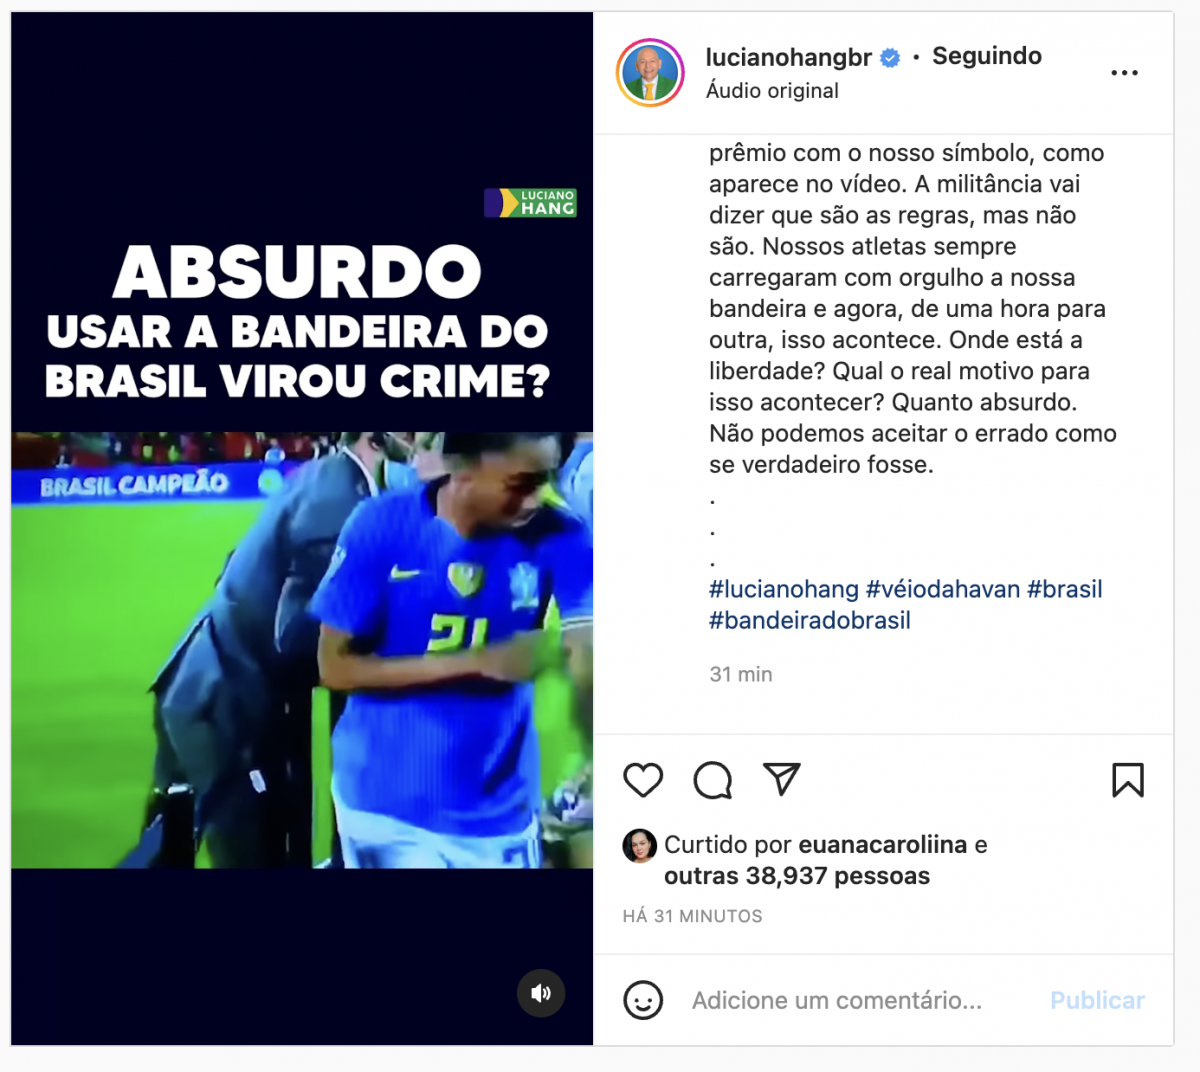This screenshot has width=1200, height=1072.
Task: View likes via outras 38,937 pessoas
Action: (x=797, y=876)
